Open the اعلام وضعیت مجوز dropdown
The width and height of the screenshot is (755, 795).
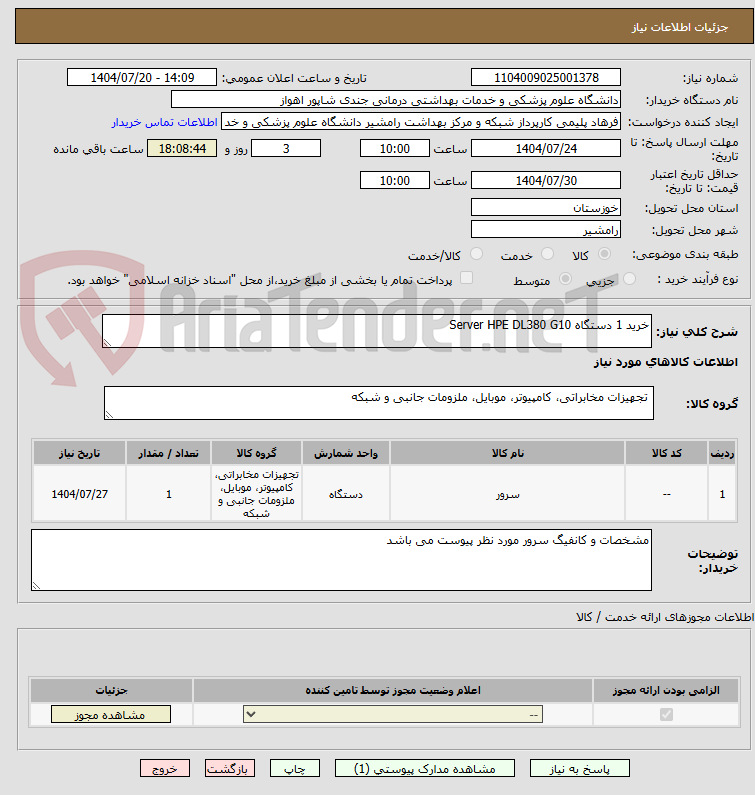pos(393,714)
